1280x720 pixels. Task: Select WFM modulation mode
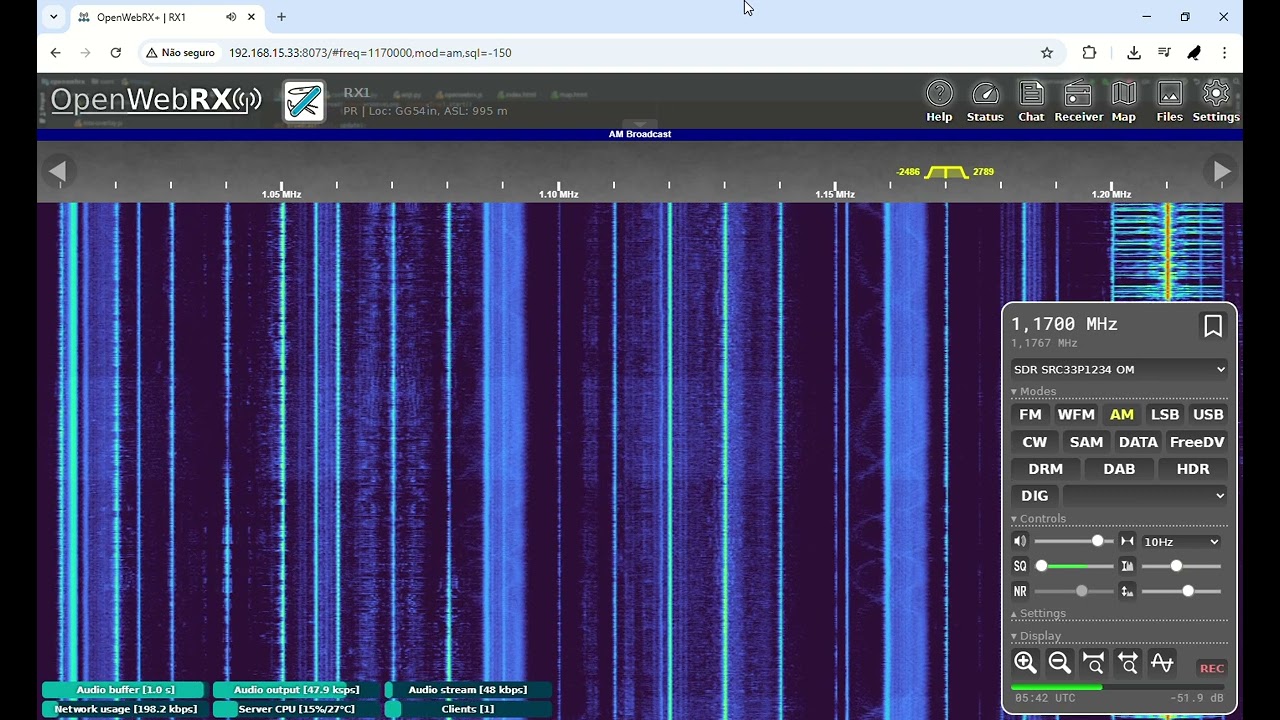click(x=1076, y=414)
